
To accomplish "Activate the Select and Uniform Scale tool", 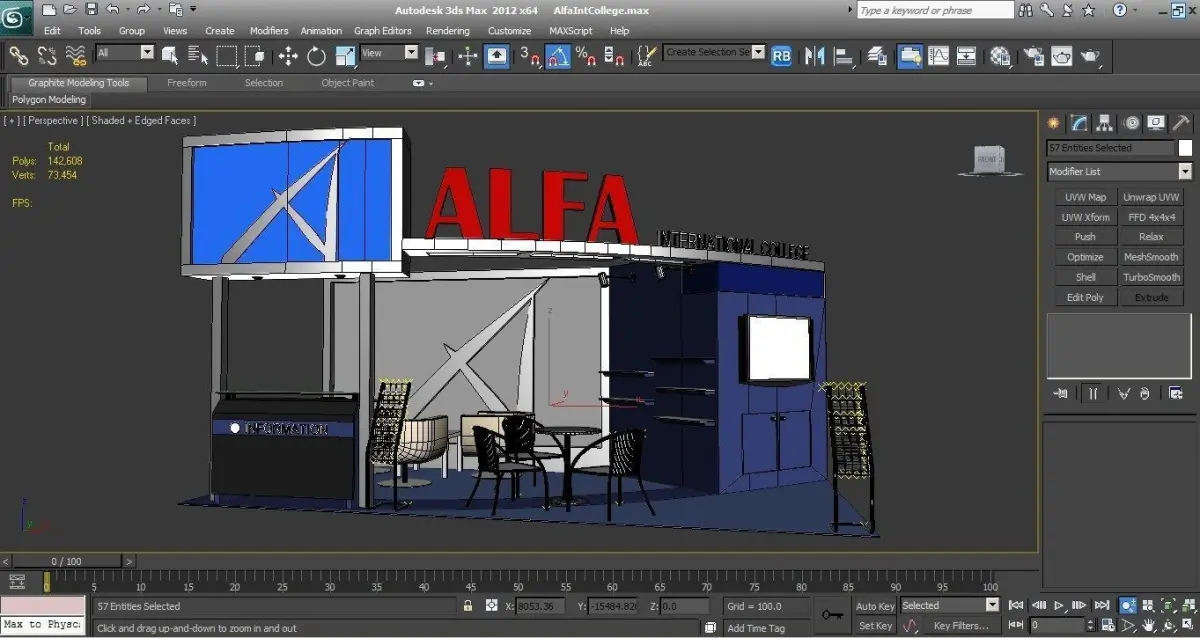I will point(346,55).
